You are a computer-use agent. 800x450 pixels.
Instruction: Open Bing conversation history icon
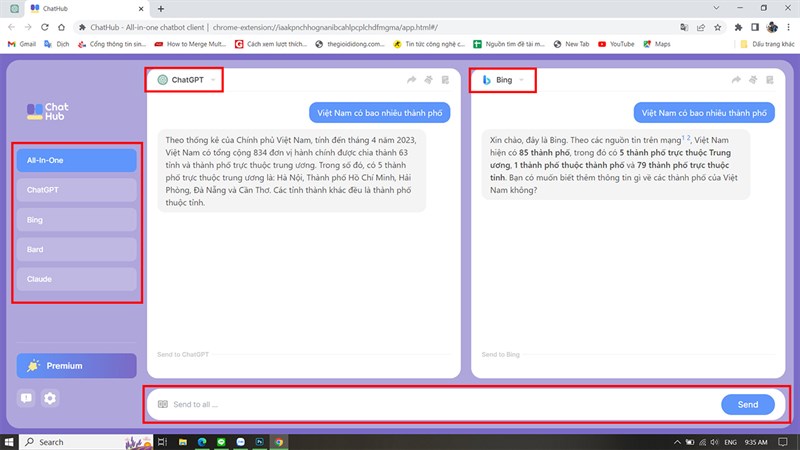770,80
